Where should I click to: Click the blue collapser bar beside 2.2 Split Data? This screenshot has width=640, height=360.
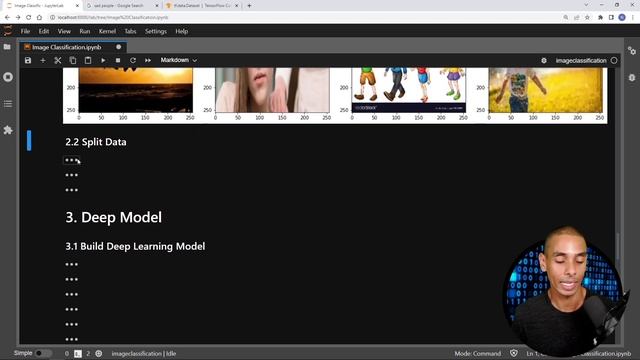[x=29, y=140]
